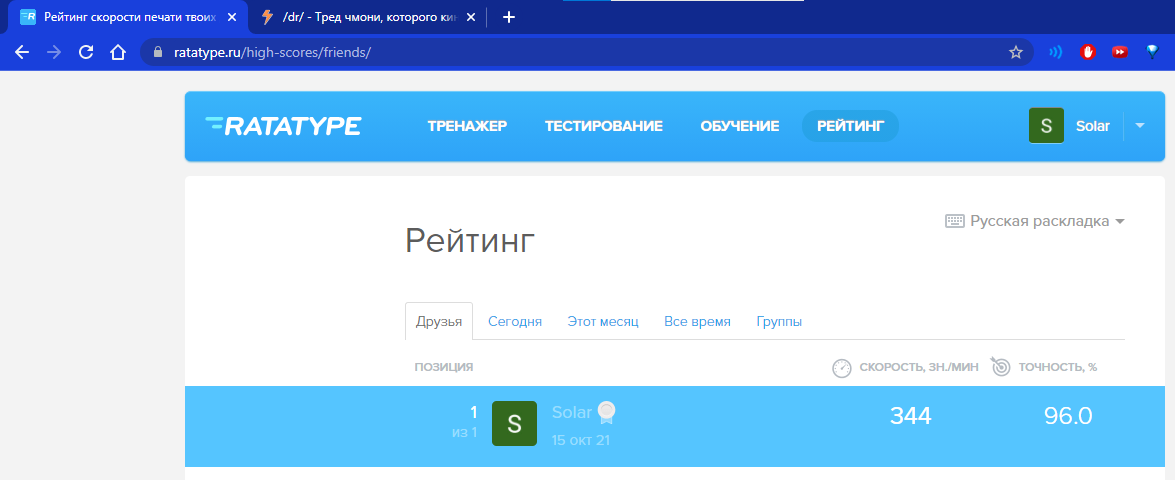The height and width of the screenshot is (480, 1175).
Task: Close the /dr/ thread tab
Action: (x=471, y=16)
